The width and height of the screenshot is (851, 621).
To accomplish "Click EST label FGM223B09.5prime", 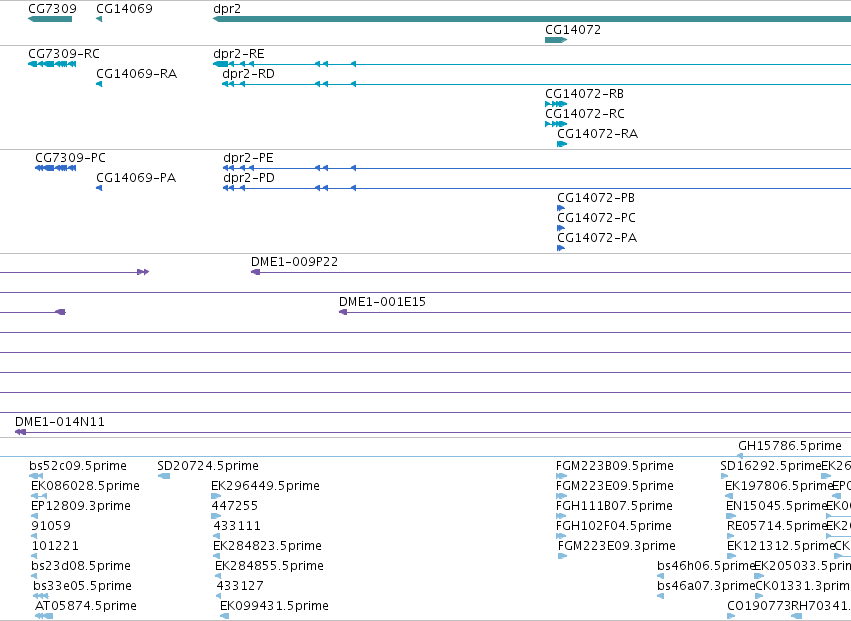I will click(x=615, y=466).
